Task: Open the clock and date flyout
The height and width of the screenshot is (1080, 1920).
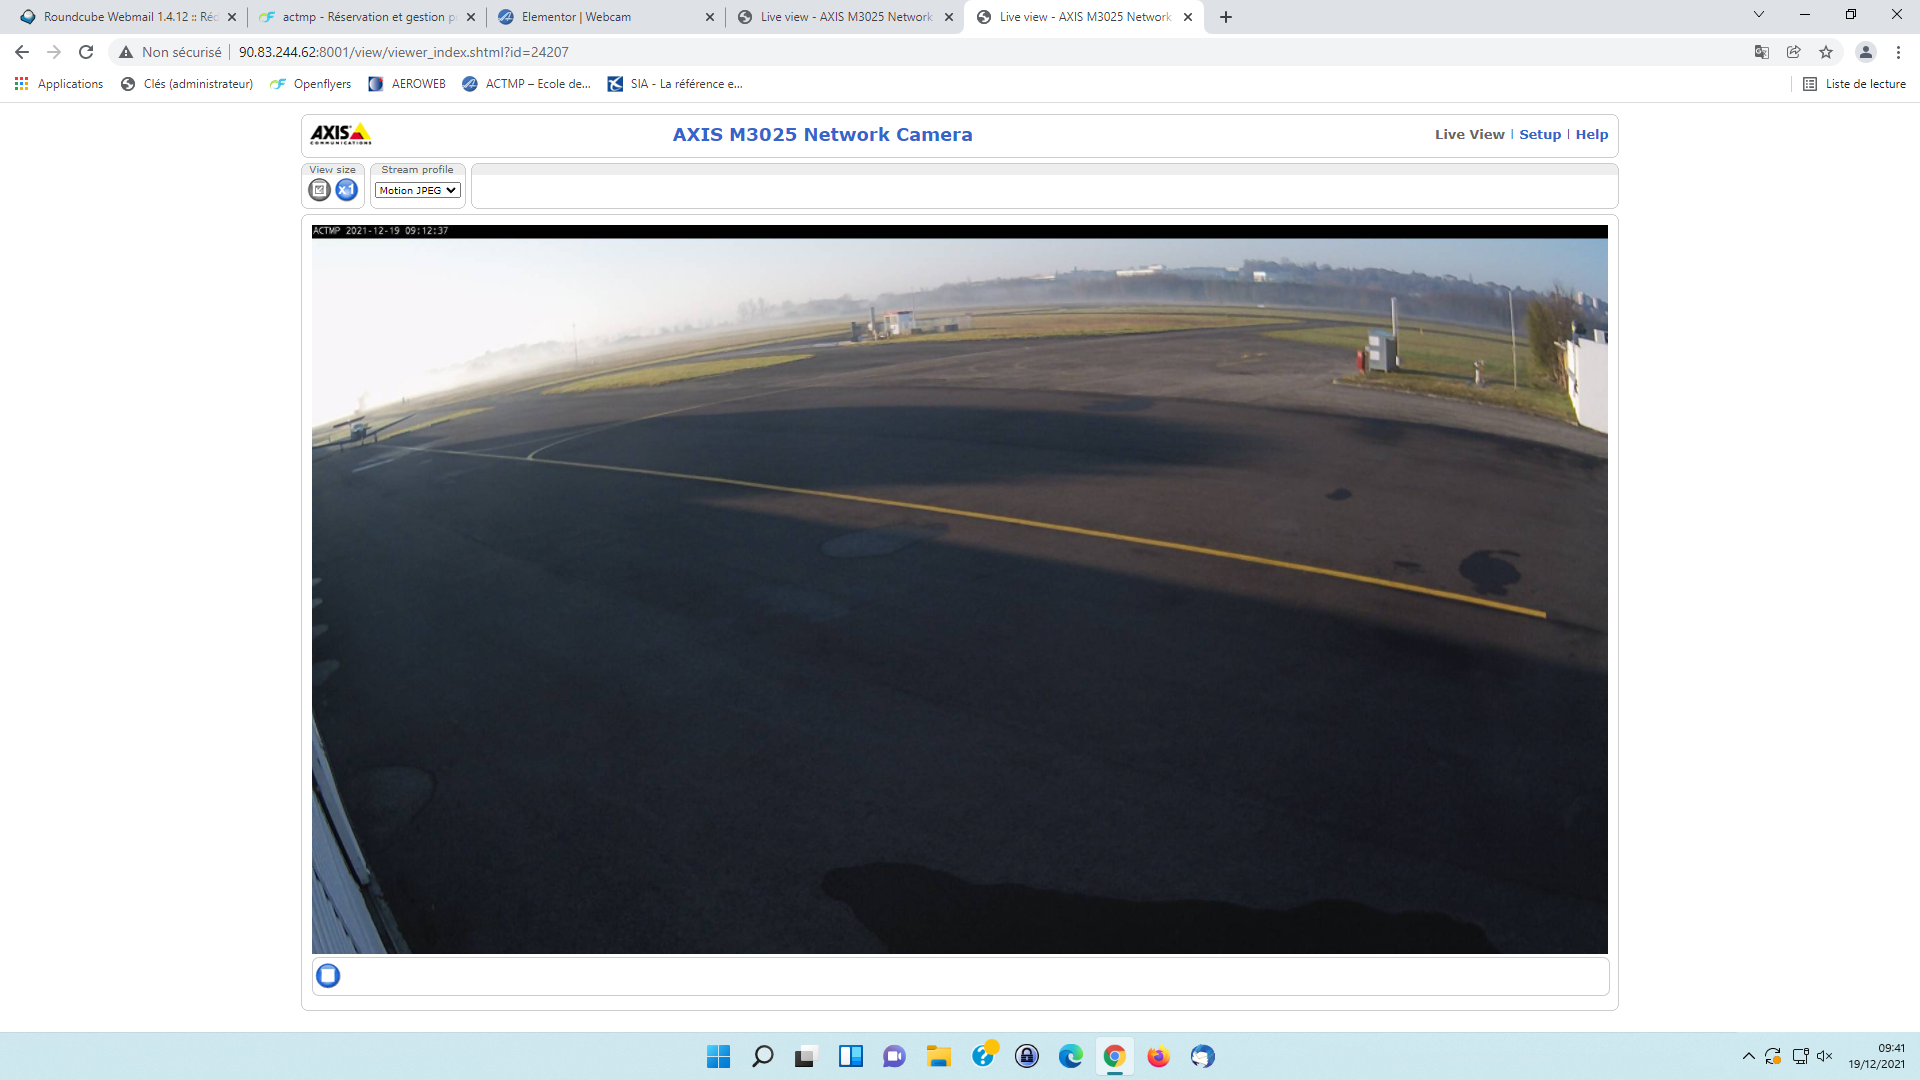Action: coord(1877,1056)
